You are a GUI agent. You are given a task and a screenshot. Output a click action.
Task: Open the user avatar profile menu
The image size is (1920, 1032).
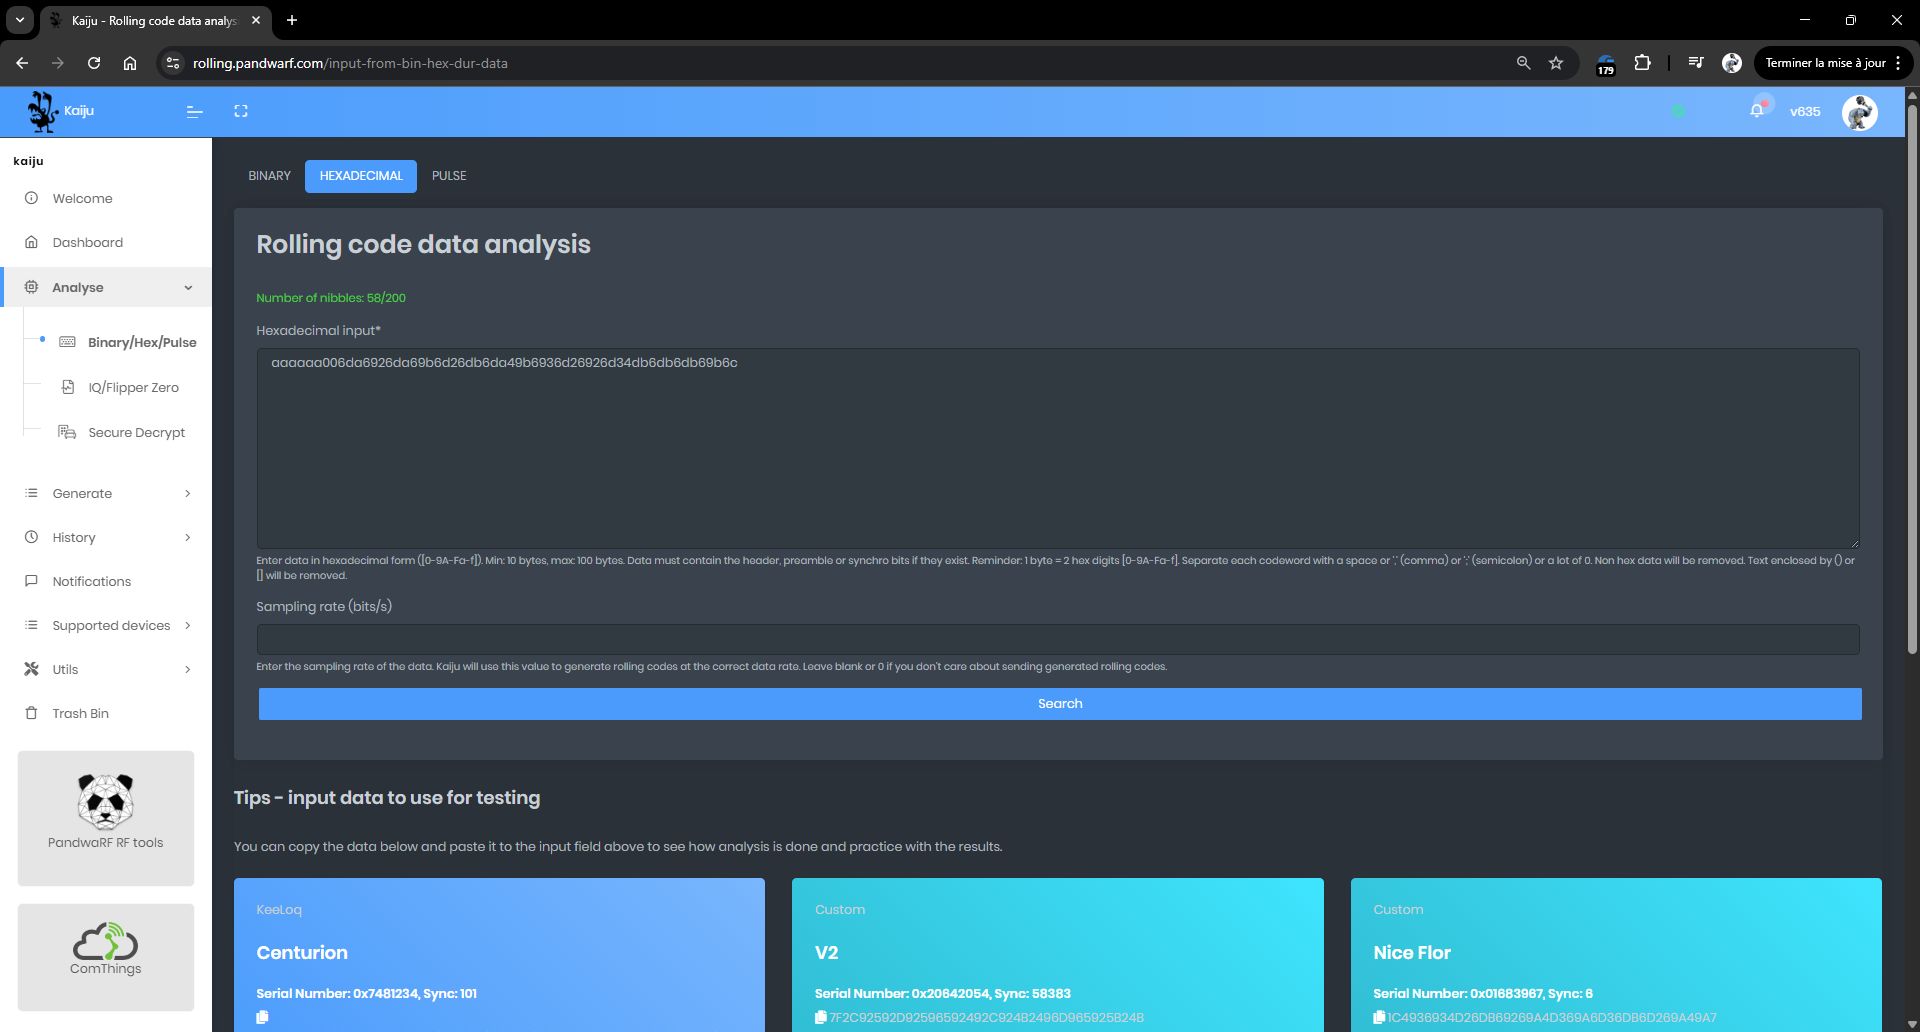[1859, 112]
